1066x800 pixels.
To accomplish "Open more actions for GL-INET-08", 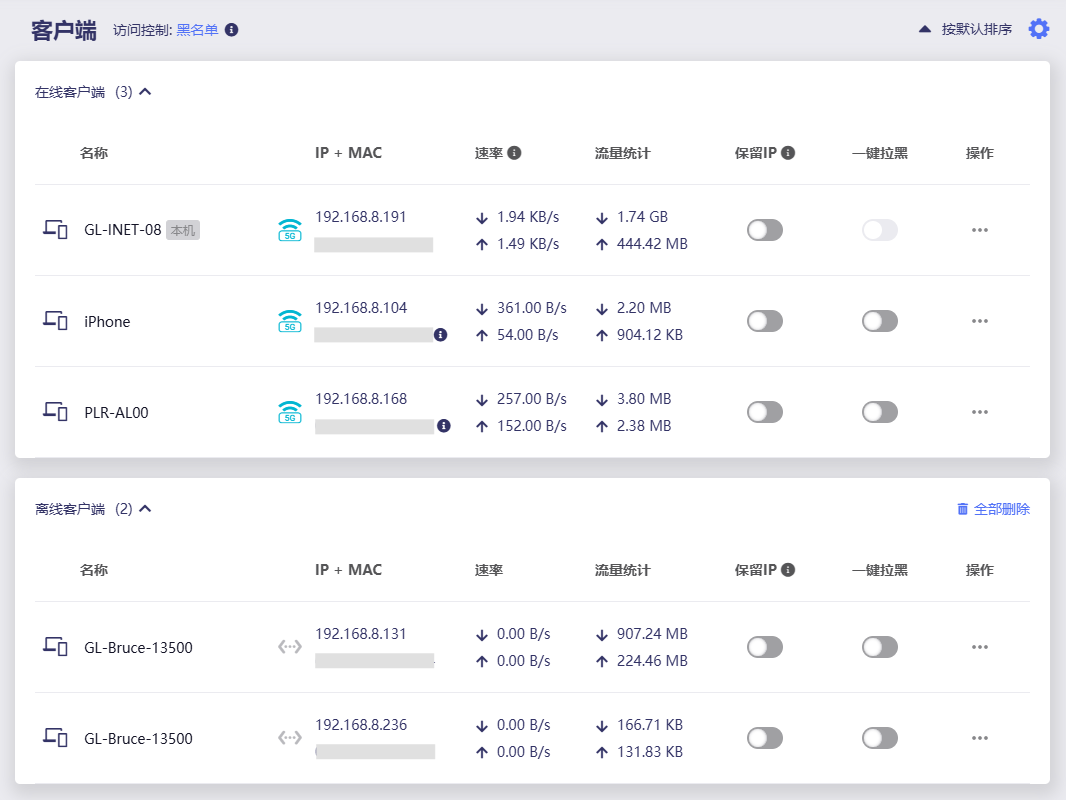I will pyautogui.click(x=980, y=230).
